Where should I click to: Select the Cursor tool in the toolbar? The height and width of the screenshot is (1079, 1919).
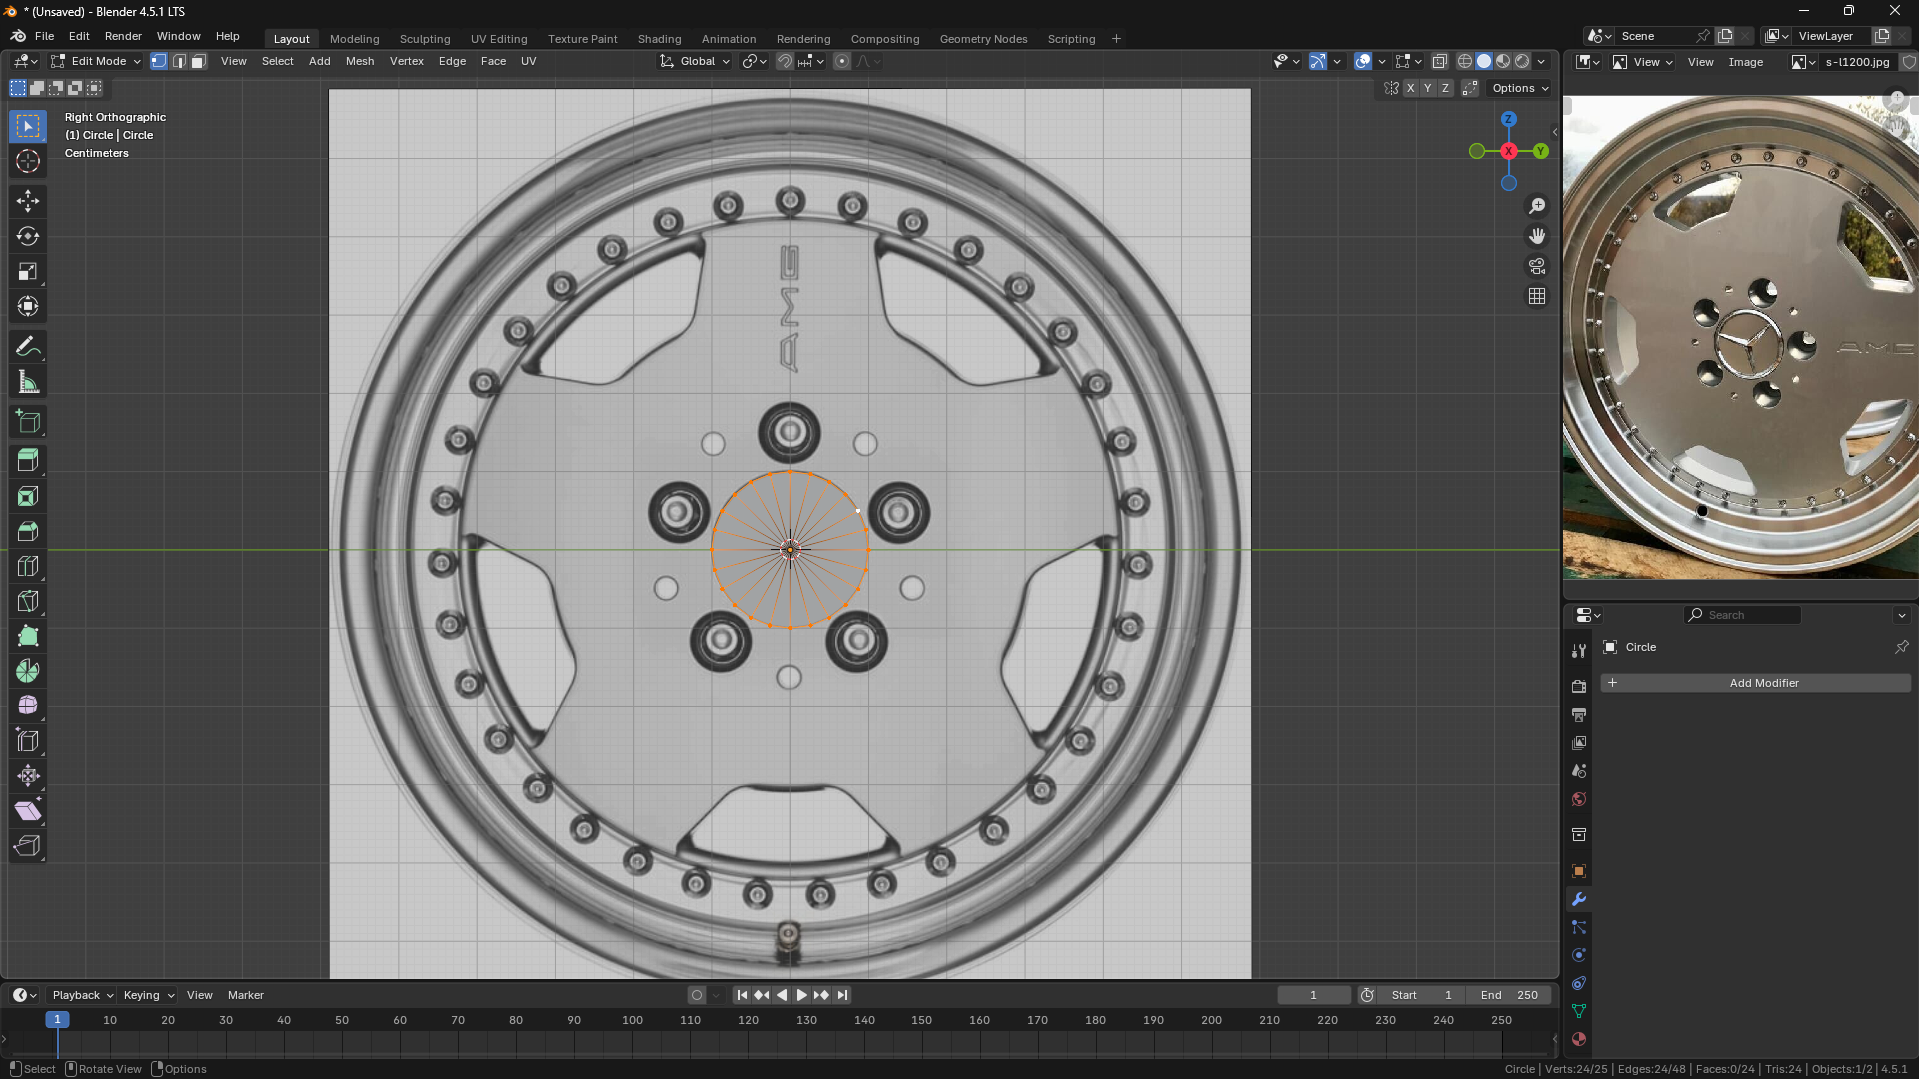pyautogui.click(x=28, y=161)
